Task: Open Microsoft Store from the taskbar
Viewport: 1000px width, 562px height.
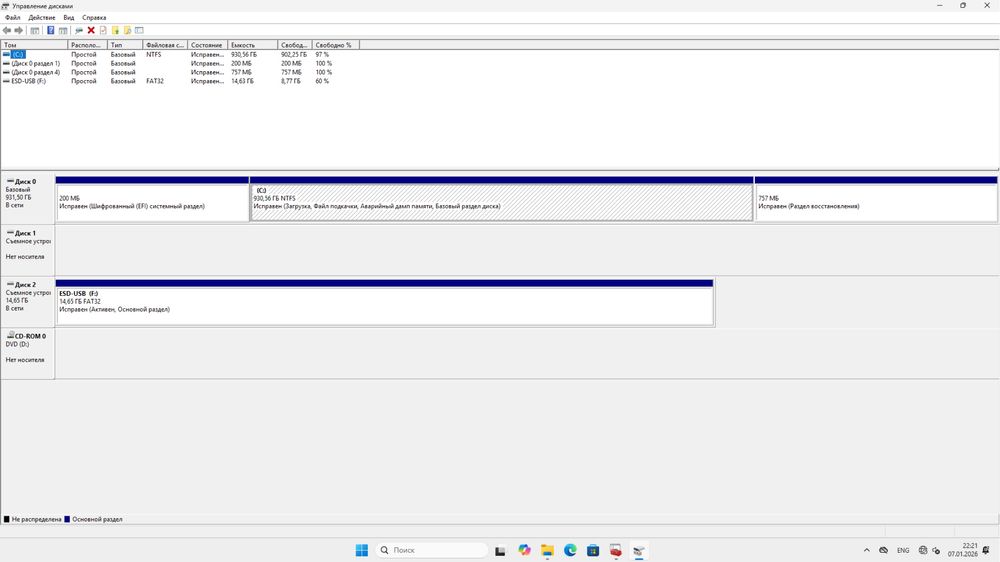Action: 593,550
